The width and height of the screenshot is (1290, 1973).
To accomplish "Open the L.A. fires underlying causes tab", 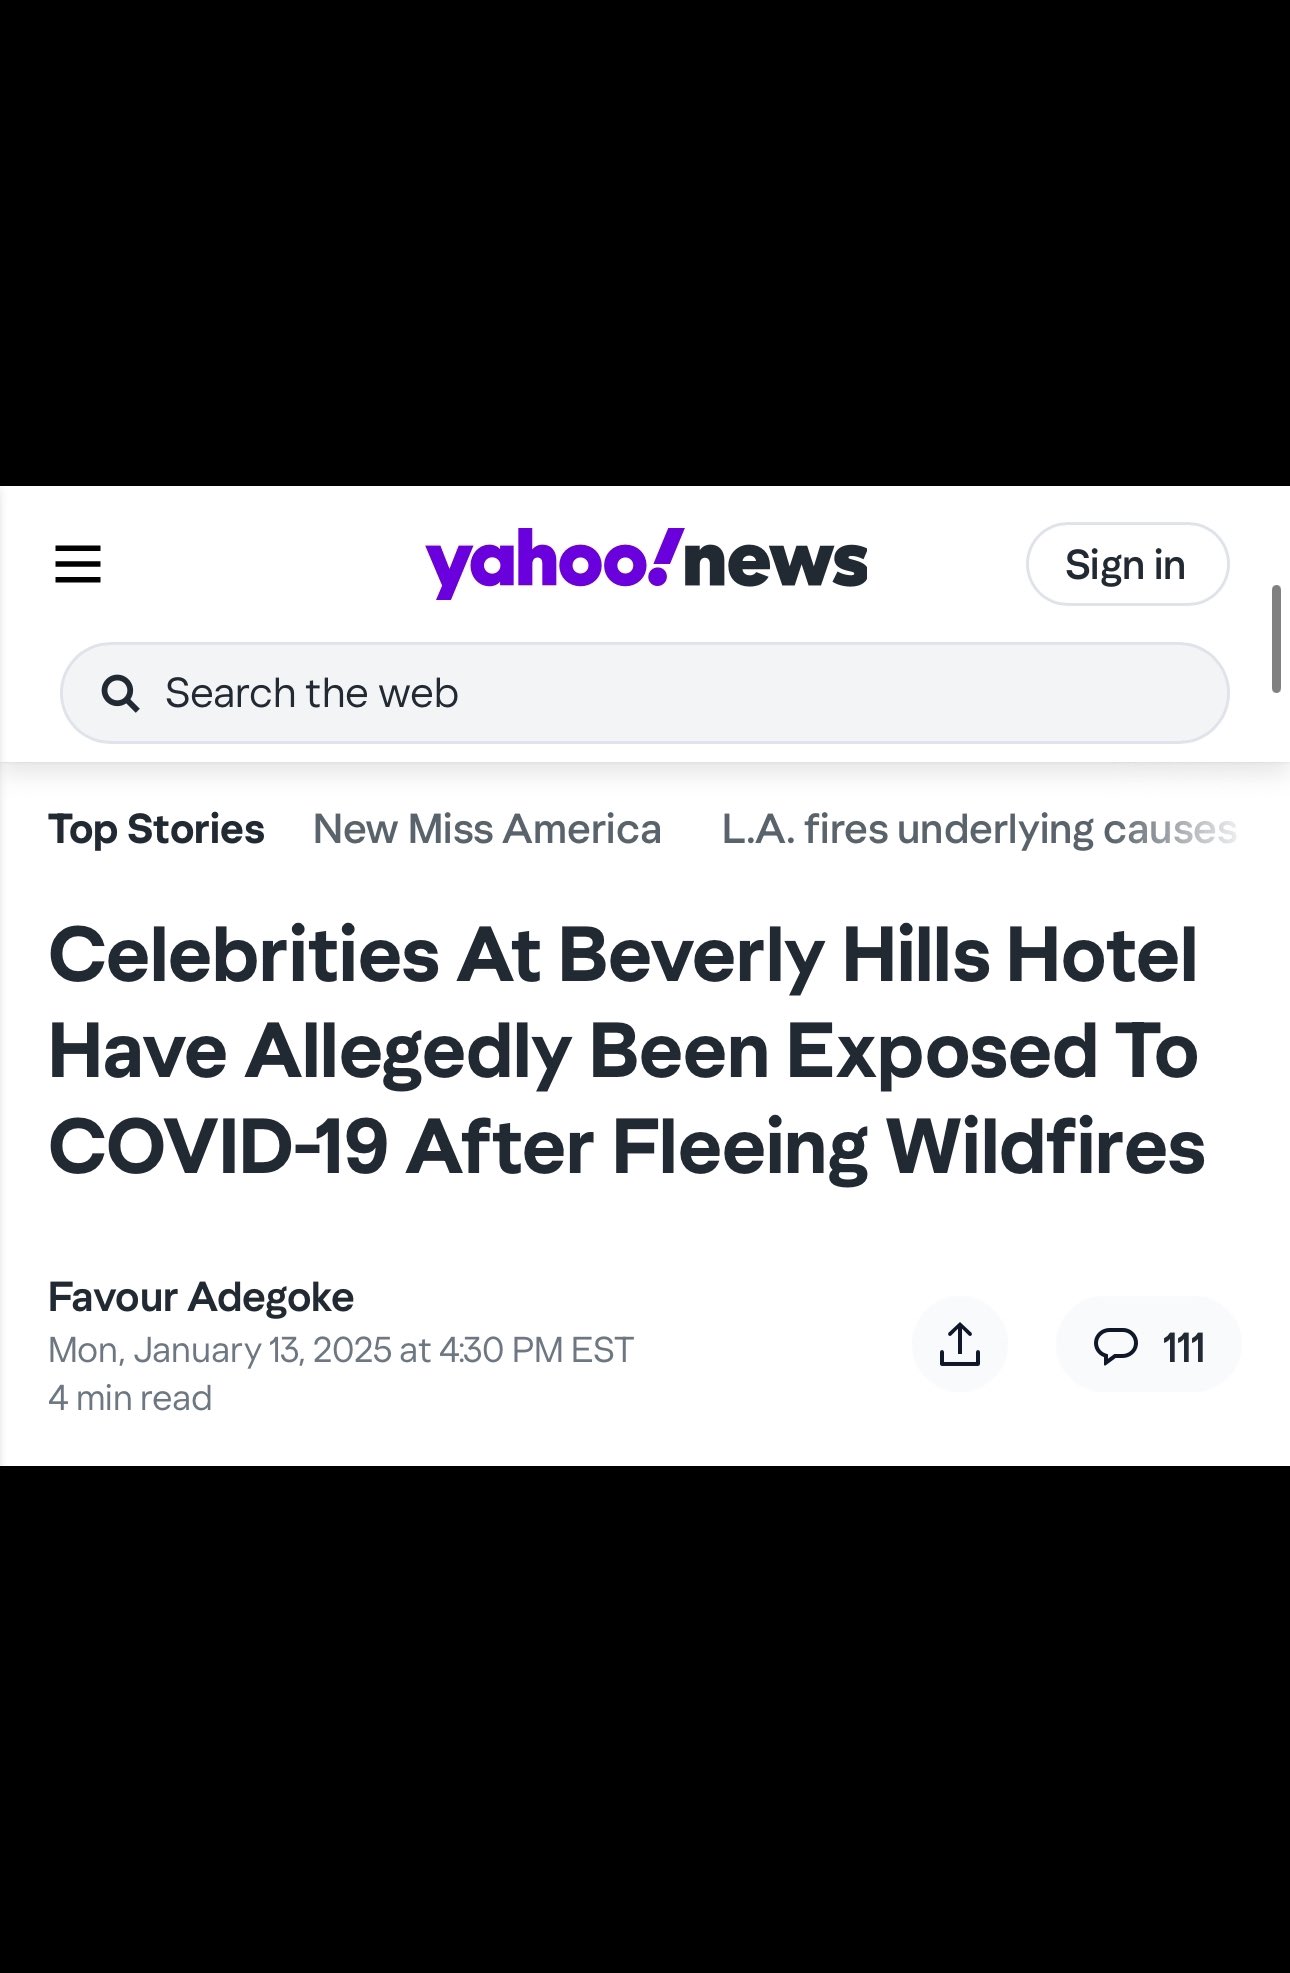I will tap(978, 829).
